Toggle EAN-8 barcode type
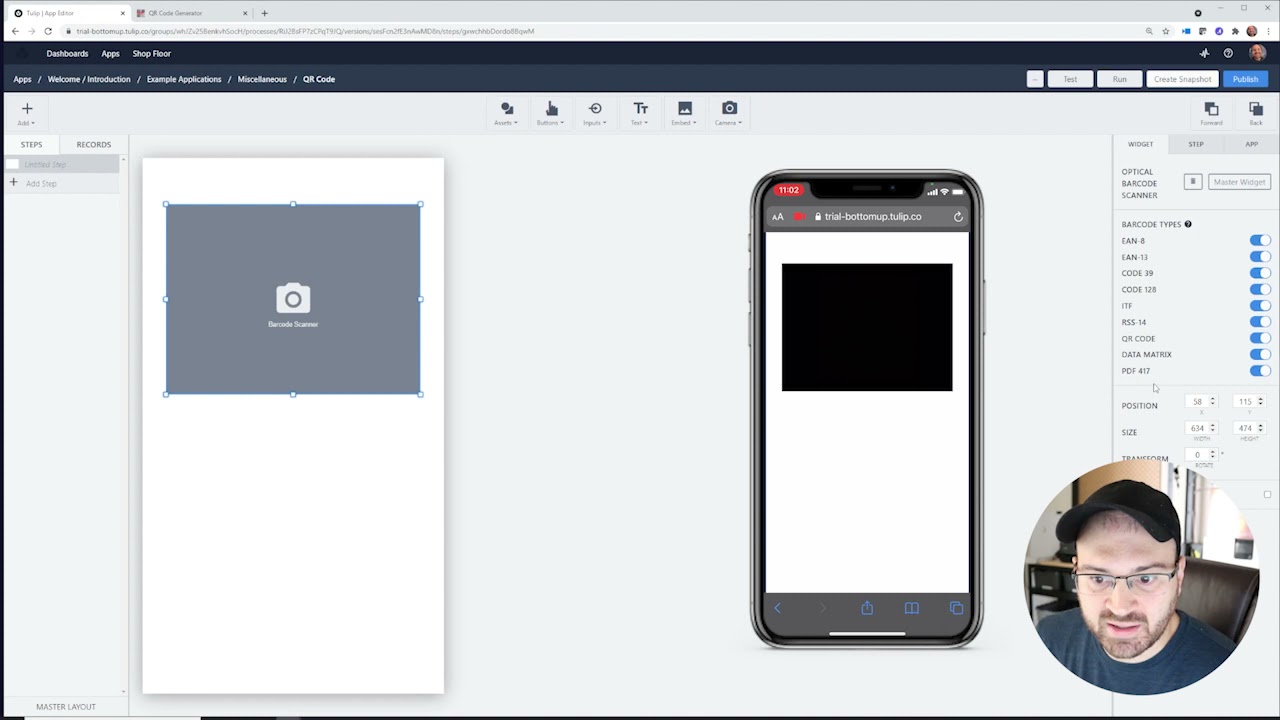1280x720 pixels. [x=1260, y=241]
